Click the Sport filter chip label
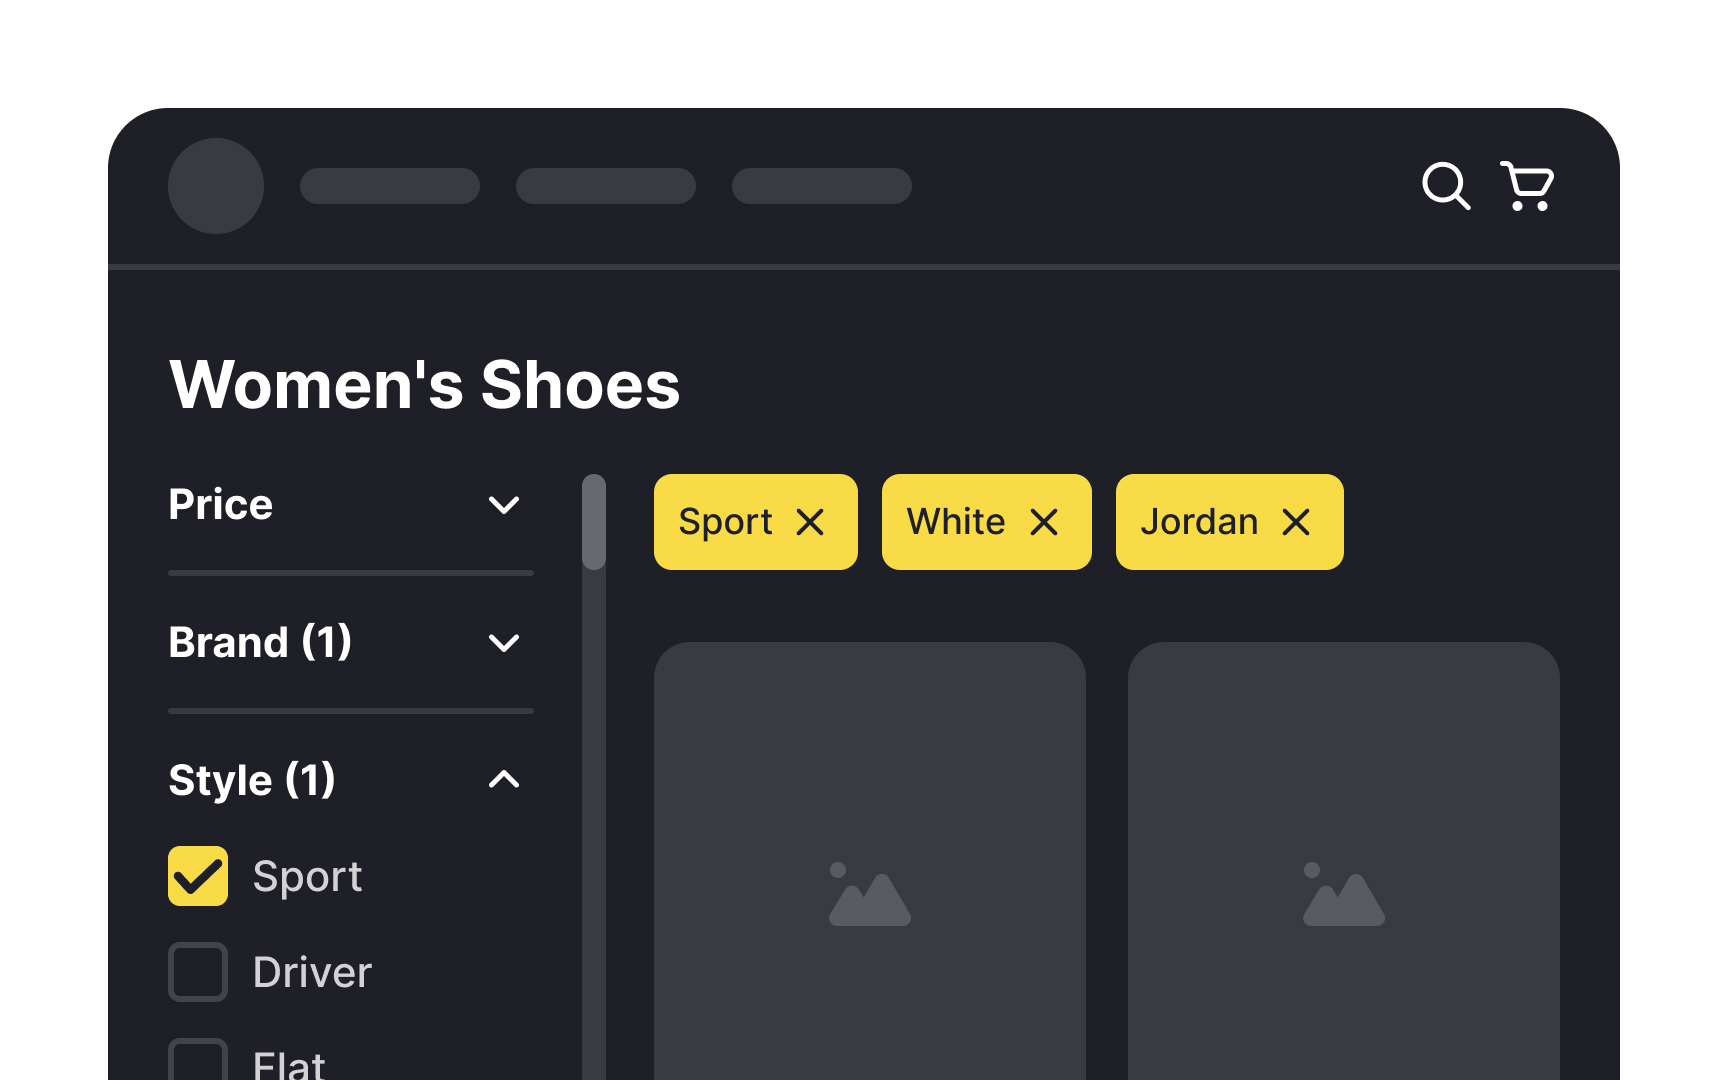Image resolution: width=1728 pixels, height=1080 pixels. [726, 522]
